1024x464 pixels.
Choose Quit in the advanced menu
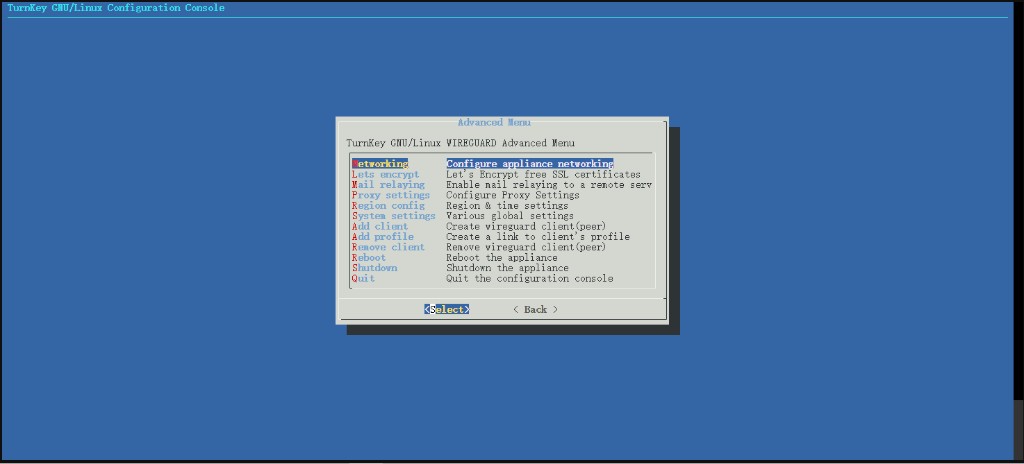[x=363, y=278]
